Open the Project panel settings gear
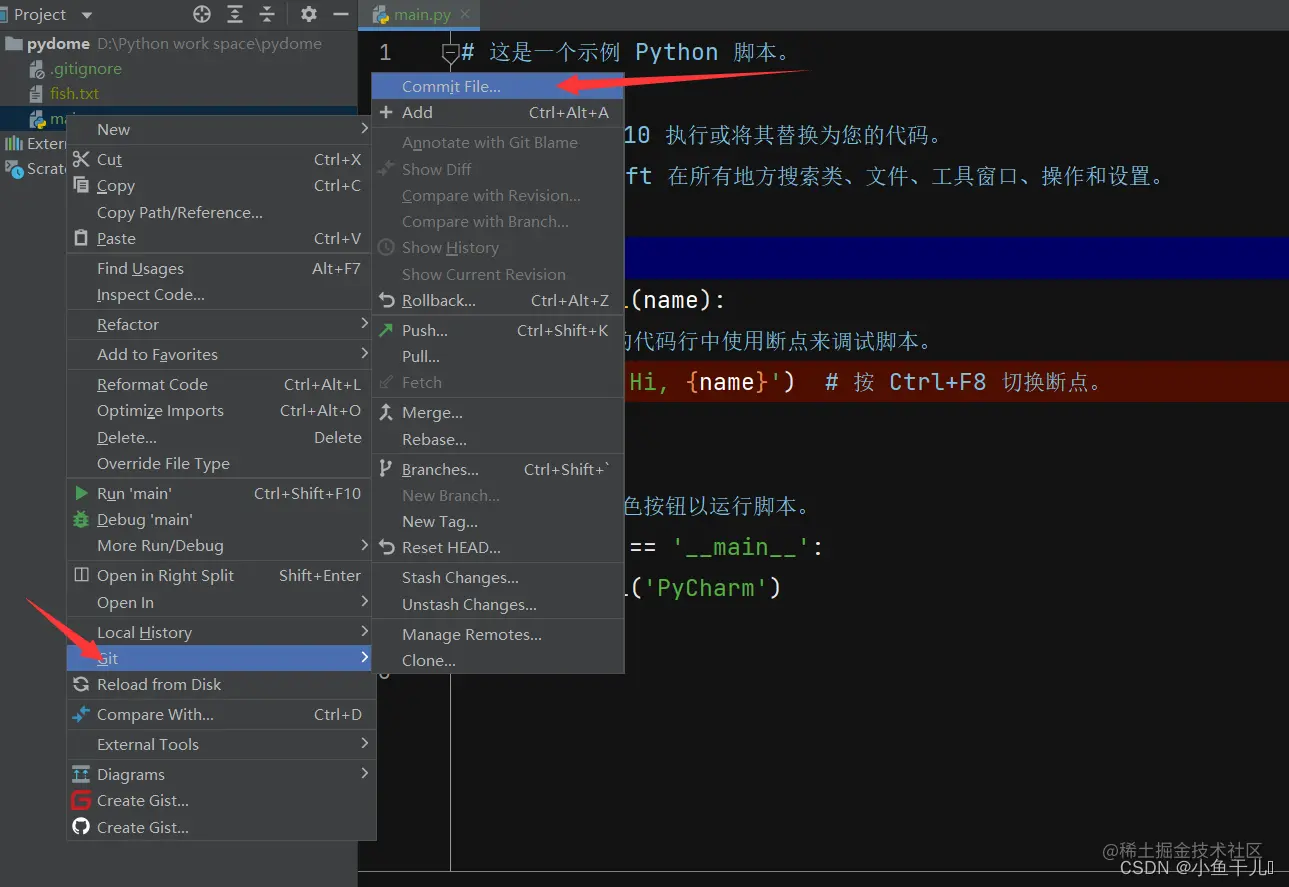 pyautogui.click(x=309, y=15)
